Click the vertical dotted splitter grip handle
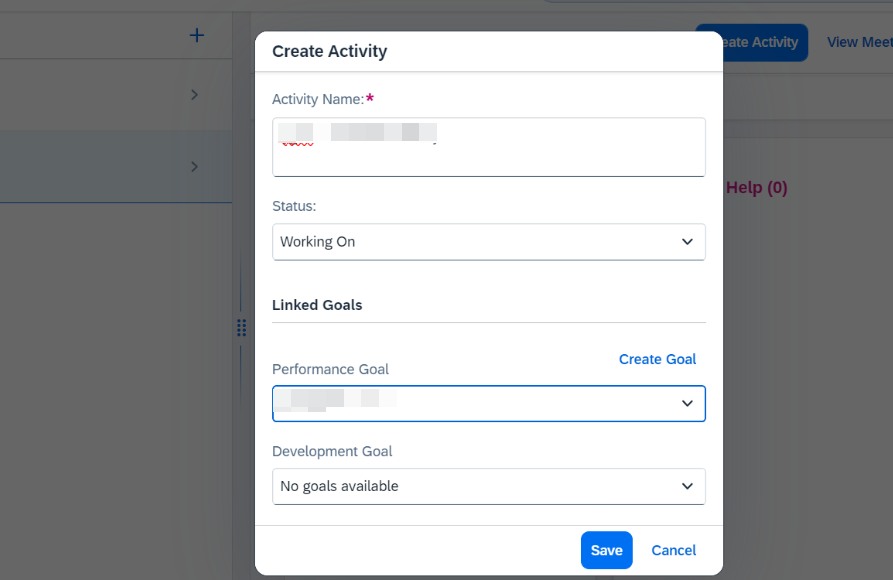 tap(241, 328)
